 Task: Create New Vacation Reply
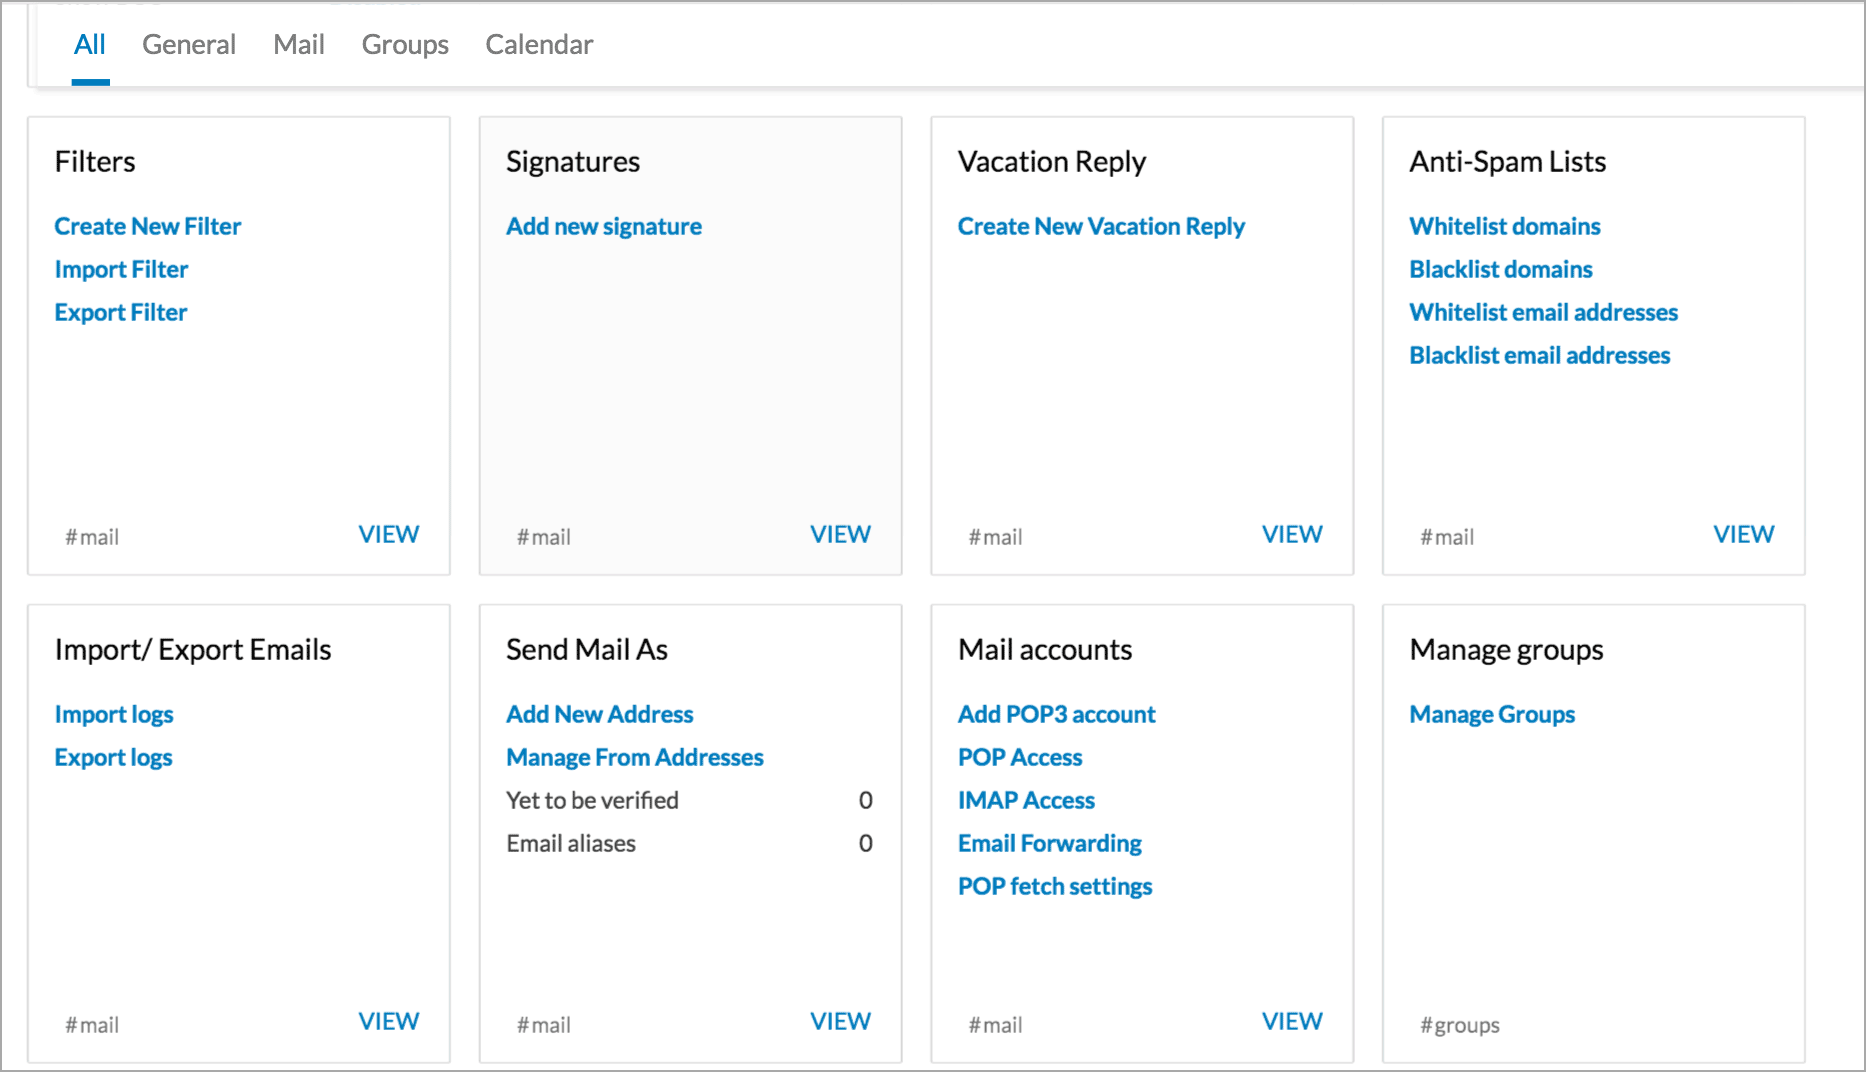coord(1100,227)
